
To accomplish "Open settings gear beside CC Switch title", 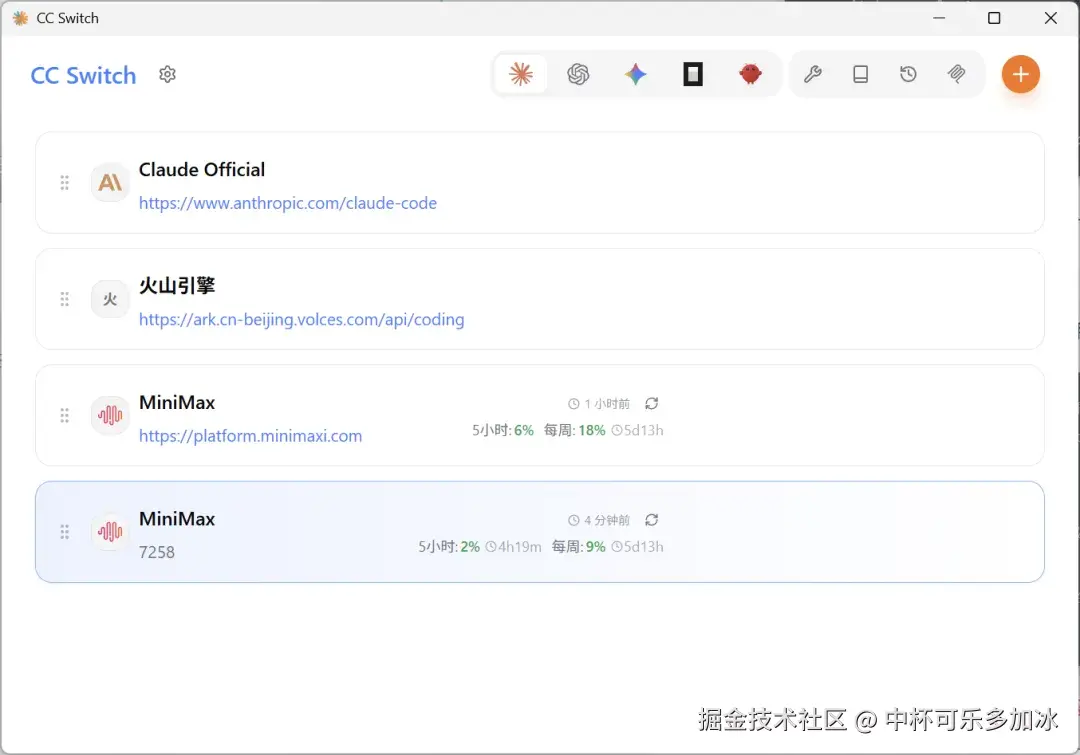I will coord(167,74).
